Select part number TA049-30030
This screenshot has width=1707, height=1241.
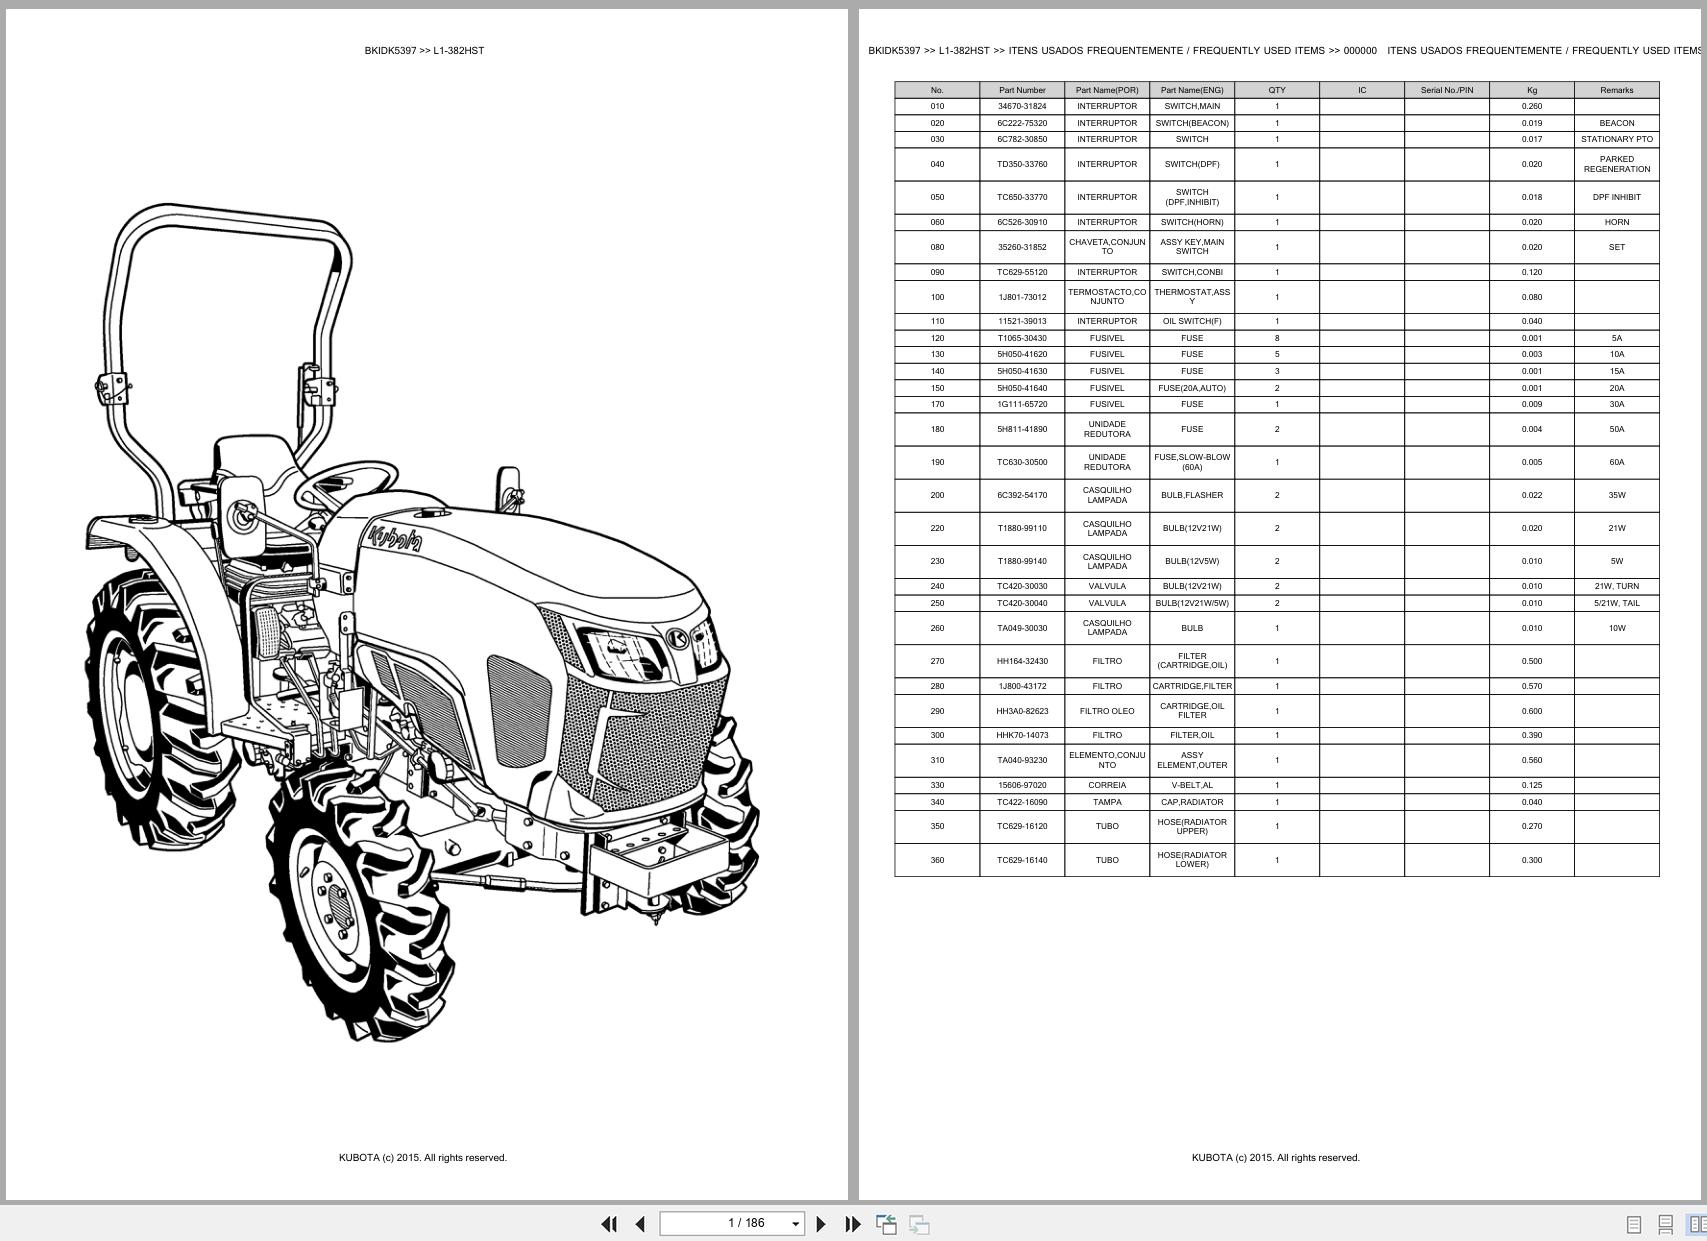click(x=1022, y=628)
